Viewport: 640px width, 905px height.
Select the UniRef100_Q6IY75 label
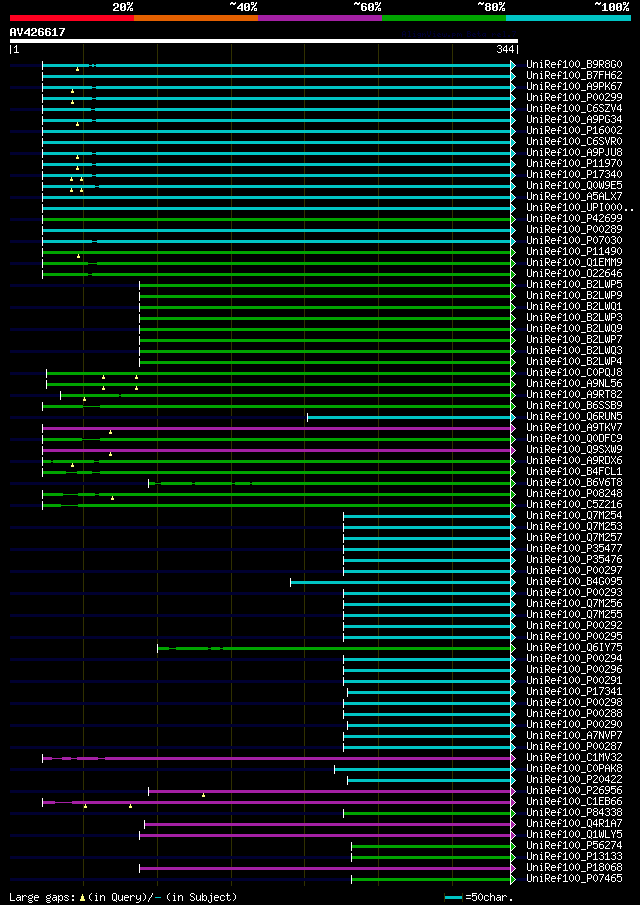(x=574, y=649)
